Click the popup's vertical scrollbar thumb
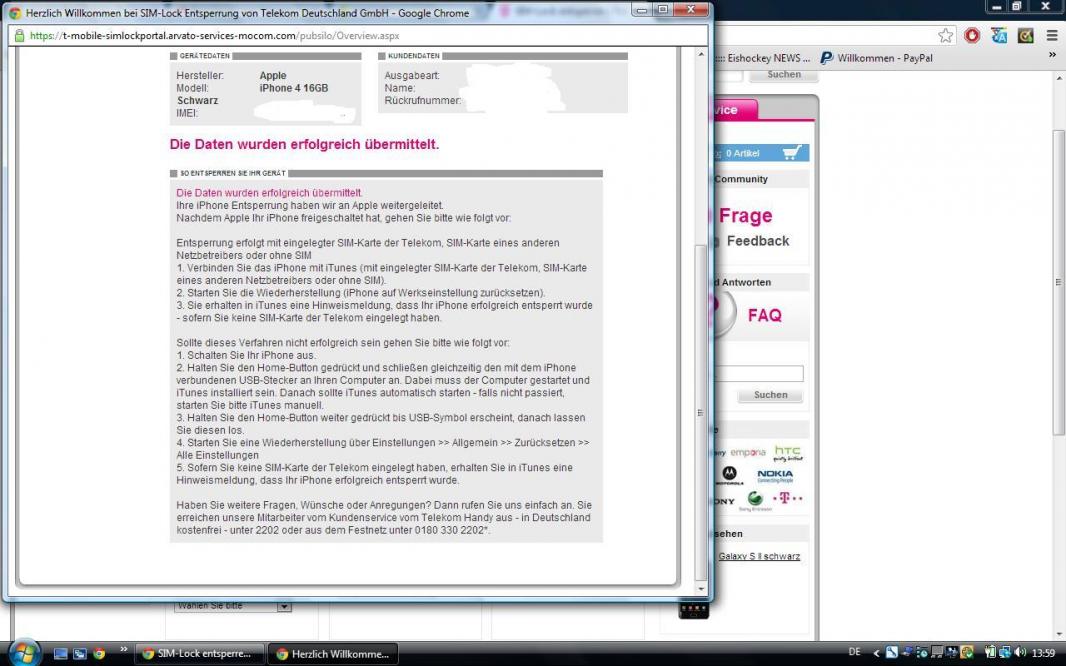The height and width of the screenshot is (666, 1066). 701,411
